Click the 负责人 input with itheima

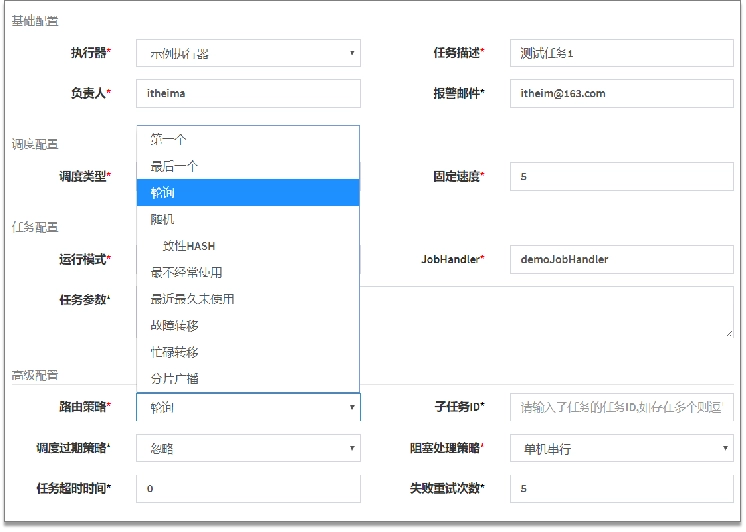point(248,93)
